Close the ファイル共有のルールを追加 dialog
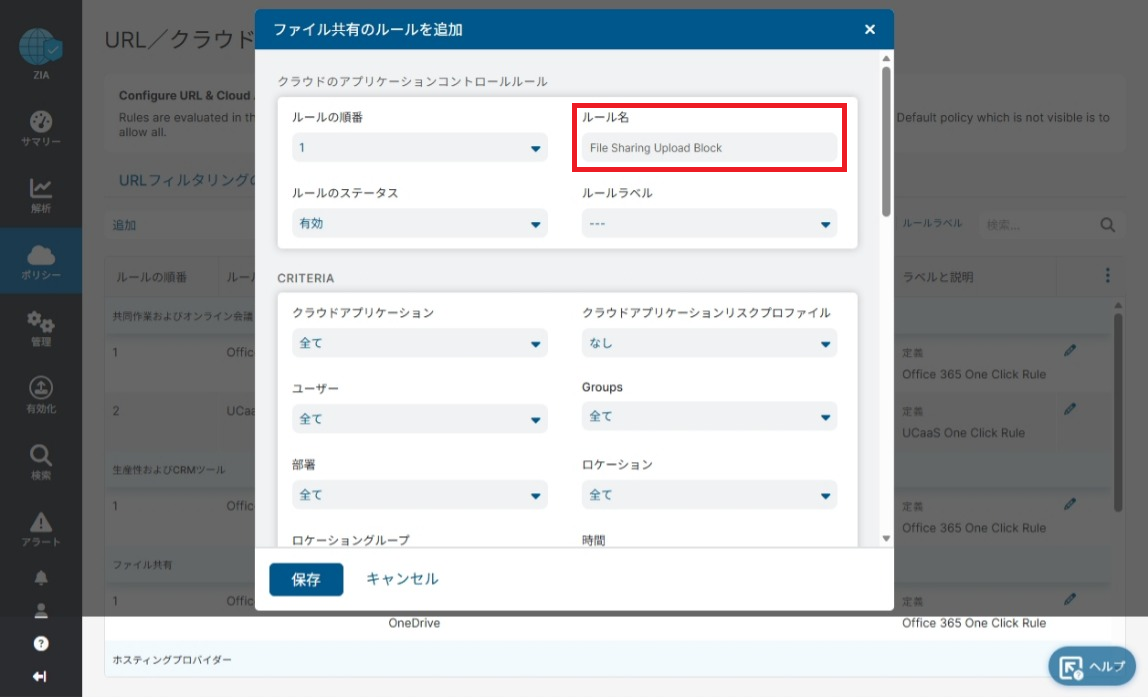Viewport: 1148px width, 697px height. (x=870, y=30)
